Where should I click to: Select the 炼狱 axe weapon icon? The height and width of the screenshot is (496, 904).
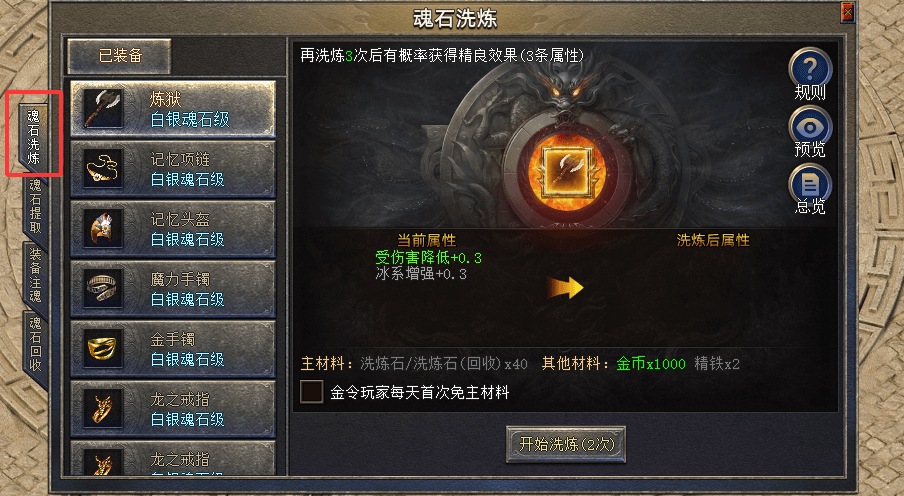point(103,108)
